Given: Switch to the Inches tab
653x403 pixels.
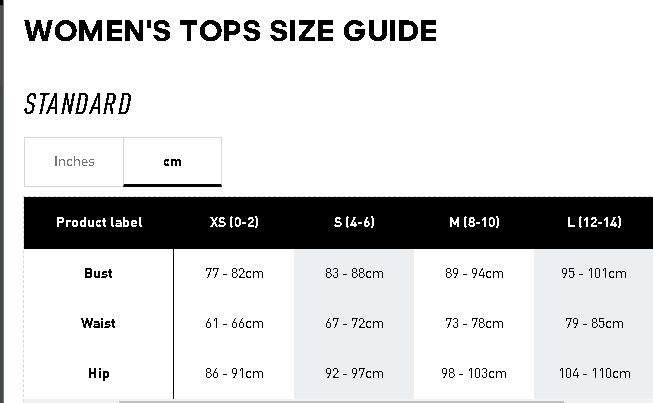Looking at the screenshot, I should 74,162.
